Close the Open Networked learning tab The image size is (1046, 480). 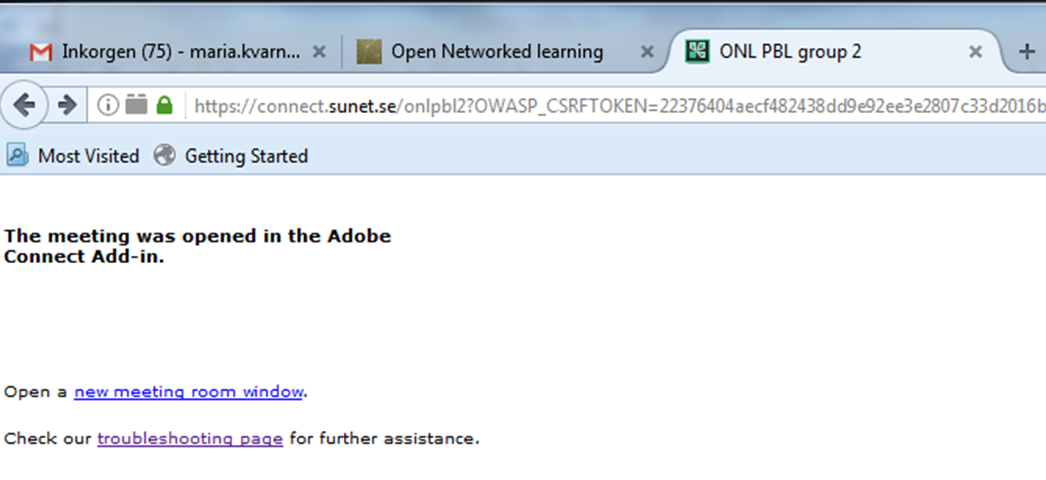click(647, 52)
